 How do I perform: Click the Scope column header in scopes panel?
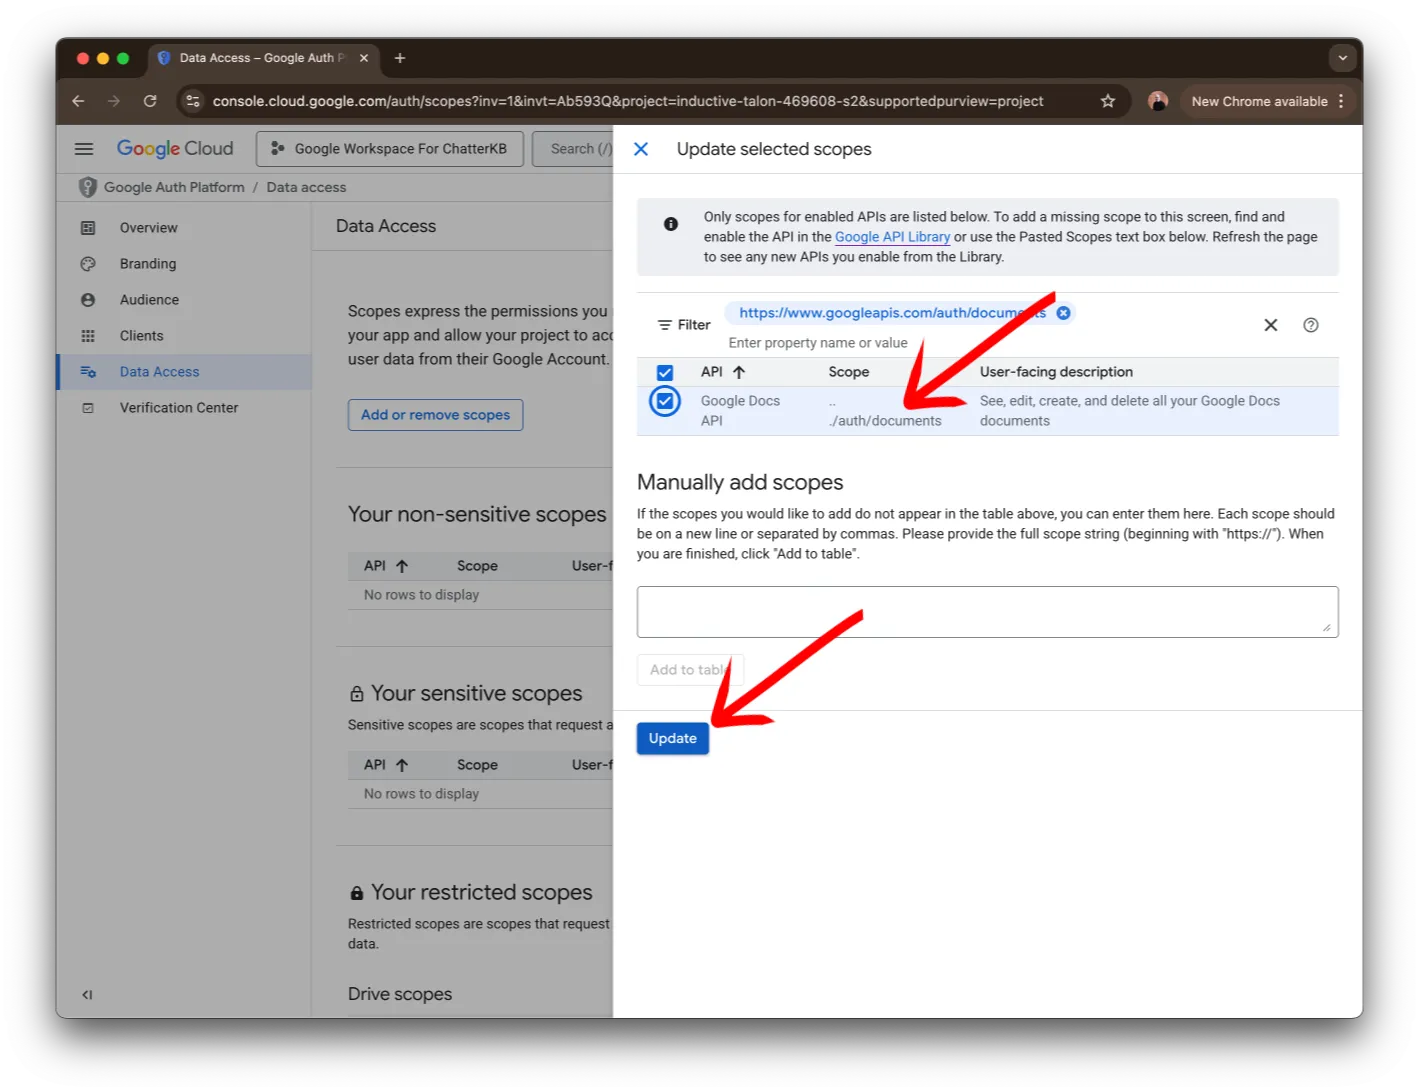[x=848, y=372]
